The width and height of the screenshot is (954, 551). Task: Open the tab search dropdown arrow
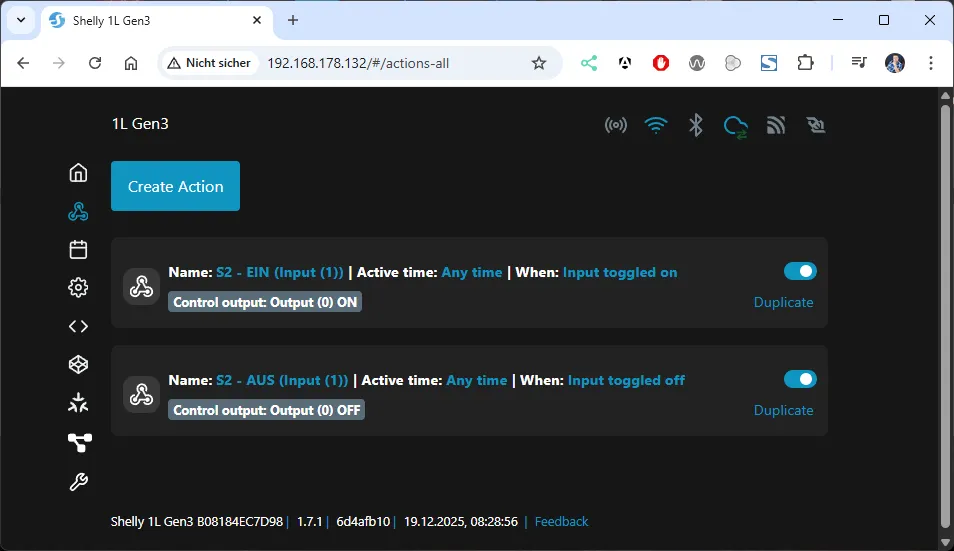click(20, 20)
